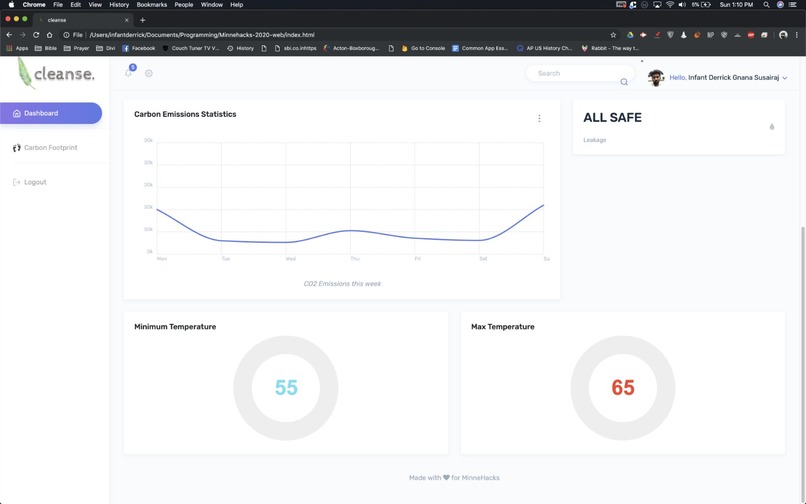The width and height of the screenshot is (806, 504).
Task: Open the Common App Essay bookmark
Action: click(480, 48)
